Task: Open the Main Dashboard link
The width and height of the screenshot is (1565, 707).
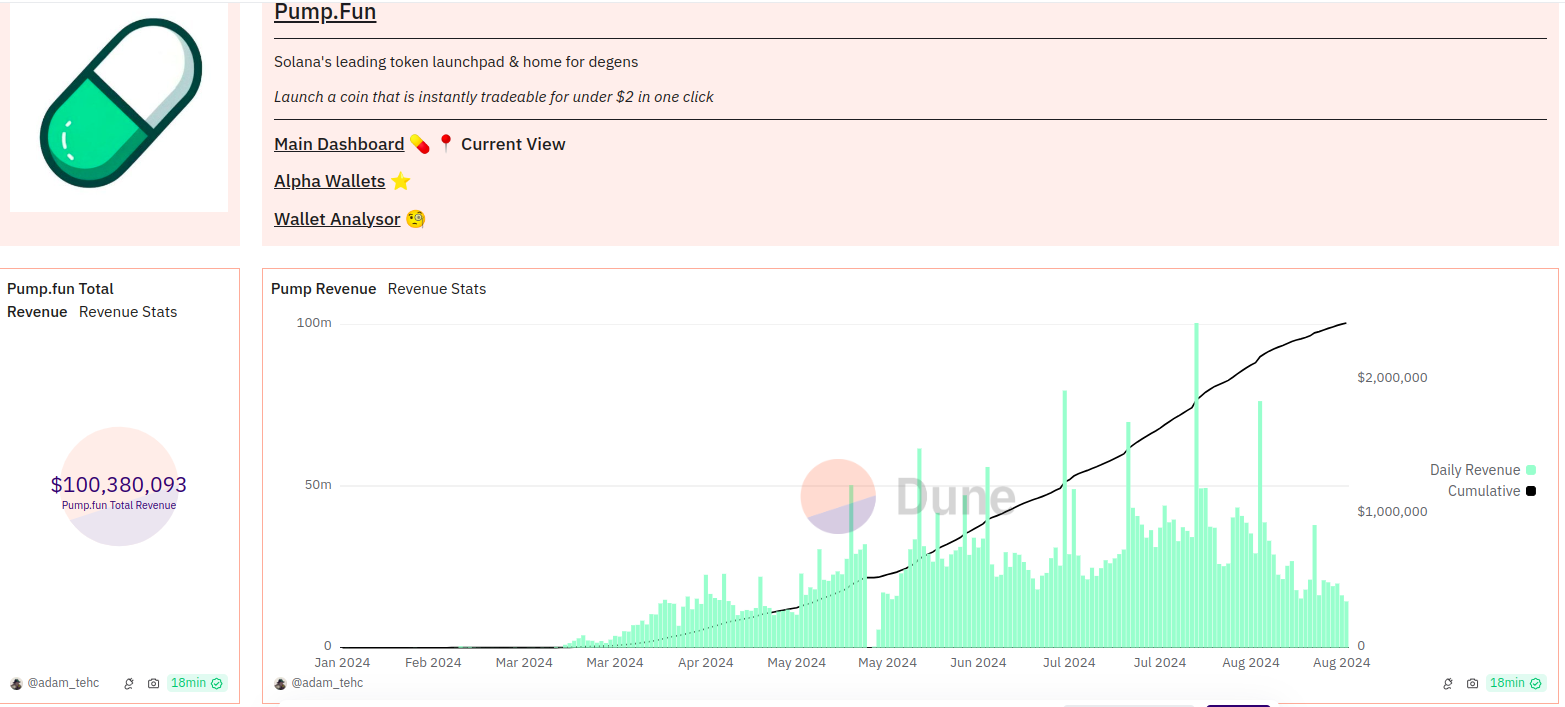Action: (x=339, y=144)
